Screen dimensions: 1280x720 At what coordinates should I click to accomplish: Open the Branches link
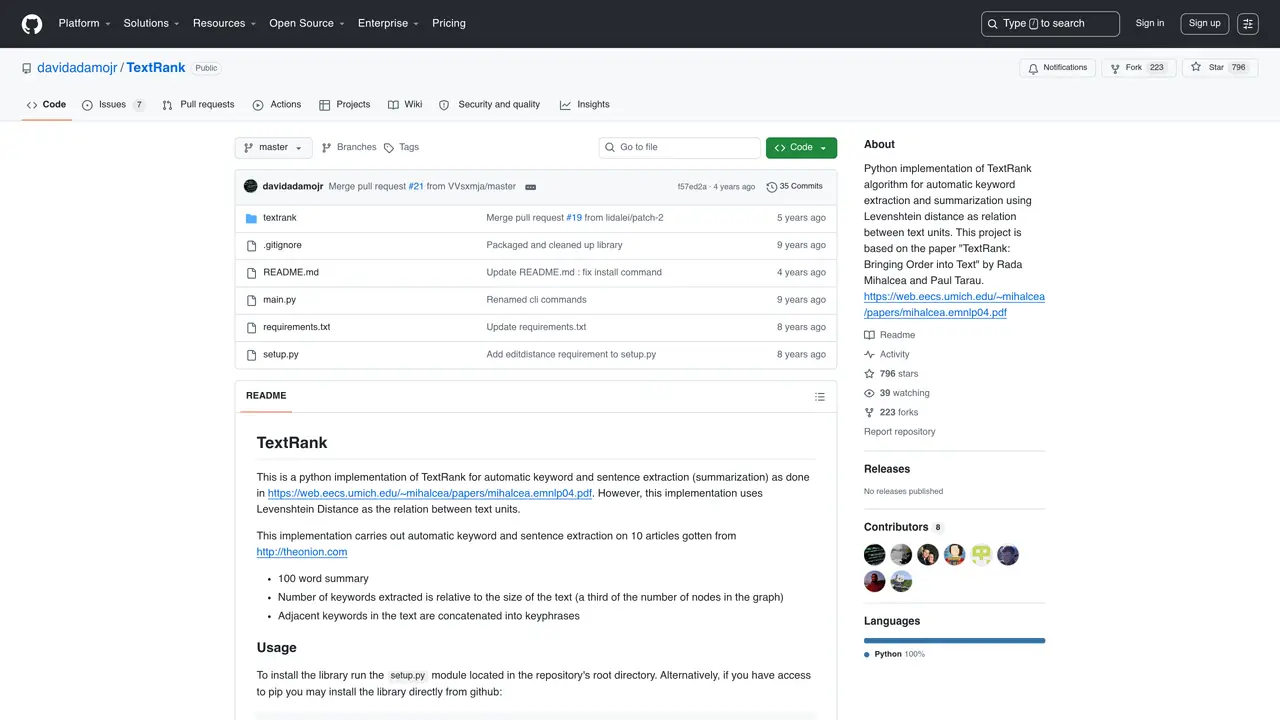point(349,148)
